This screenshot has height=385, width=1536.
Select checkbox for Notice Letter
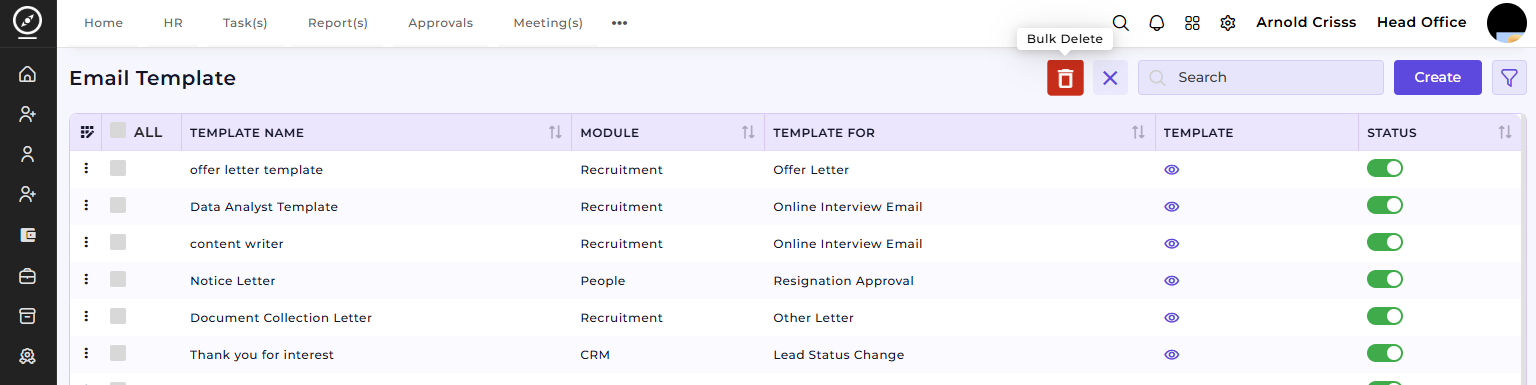point(118,279)
